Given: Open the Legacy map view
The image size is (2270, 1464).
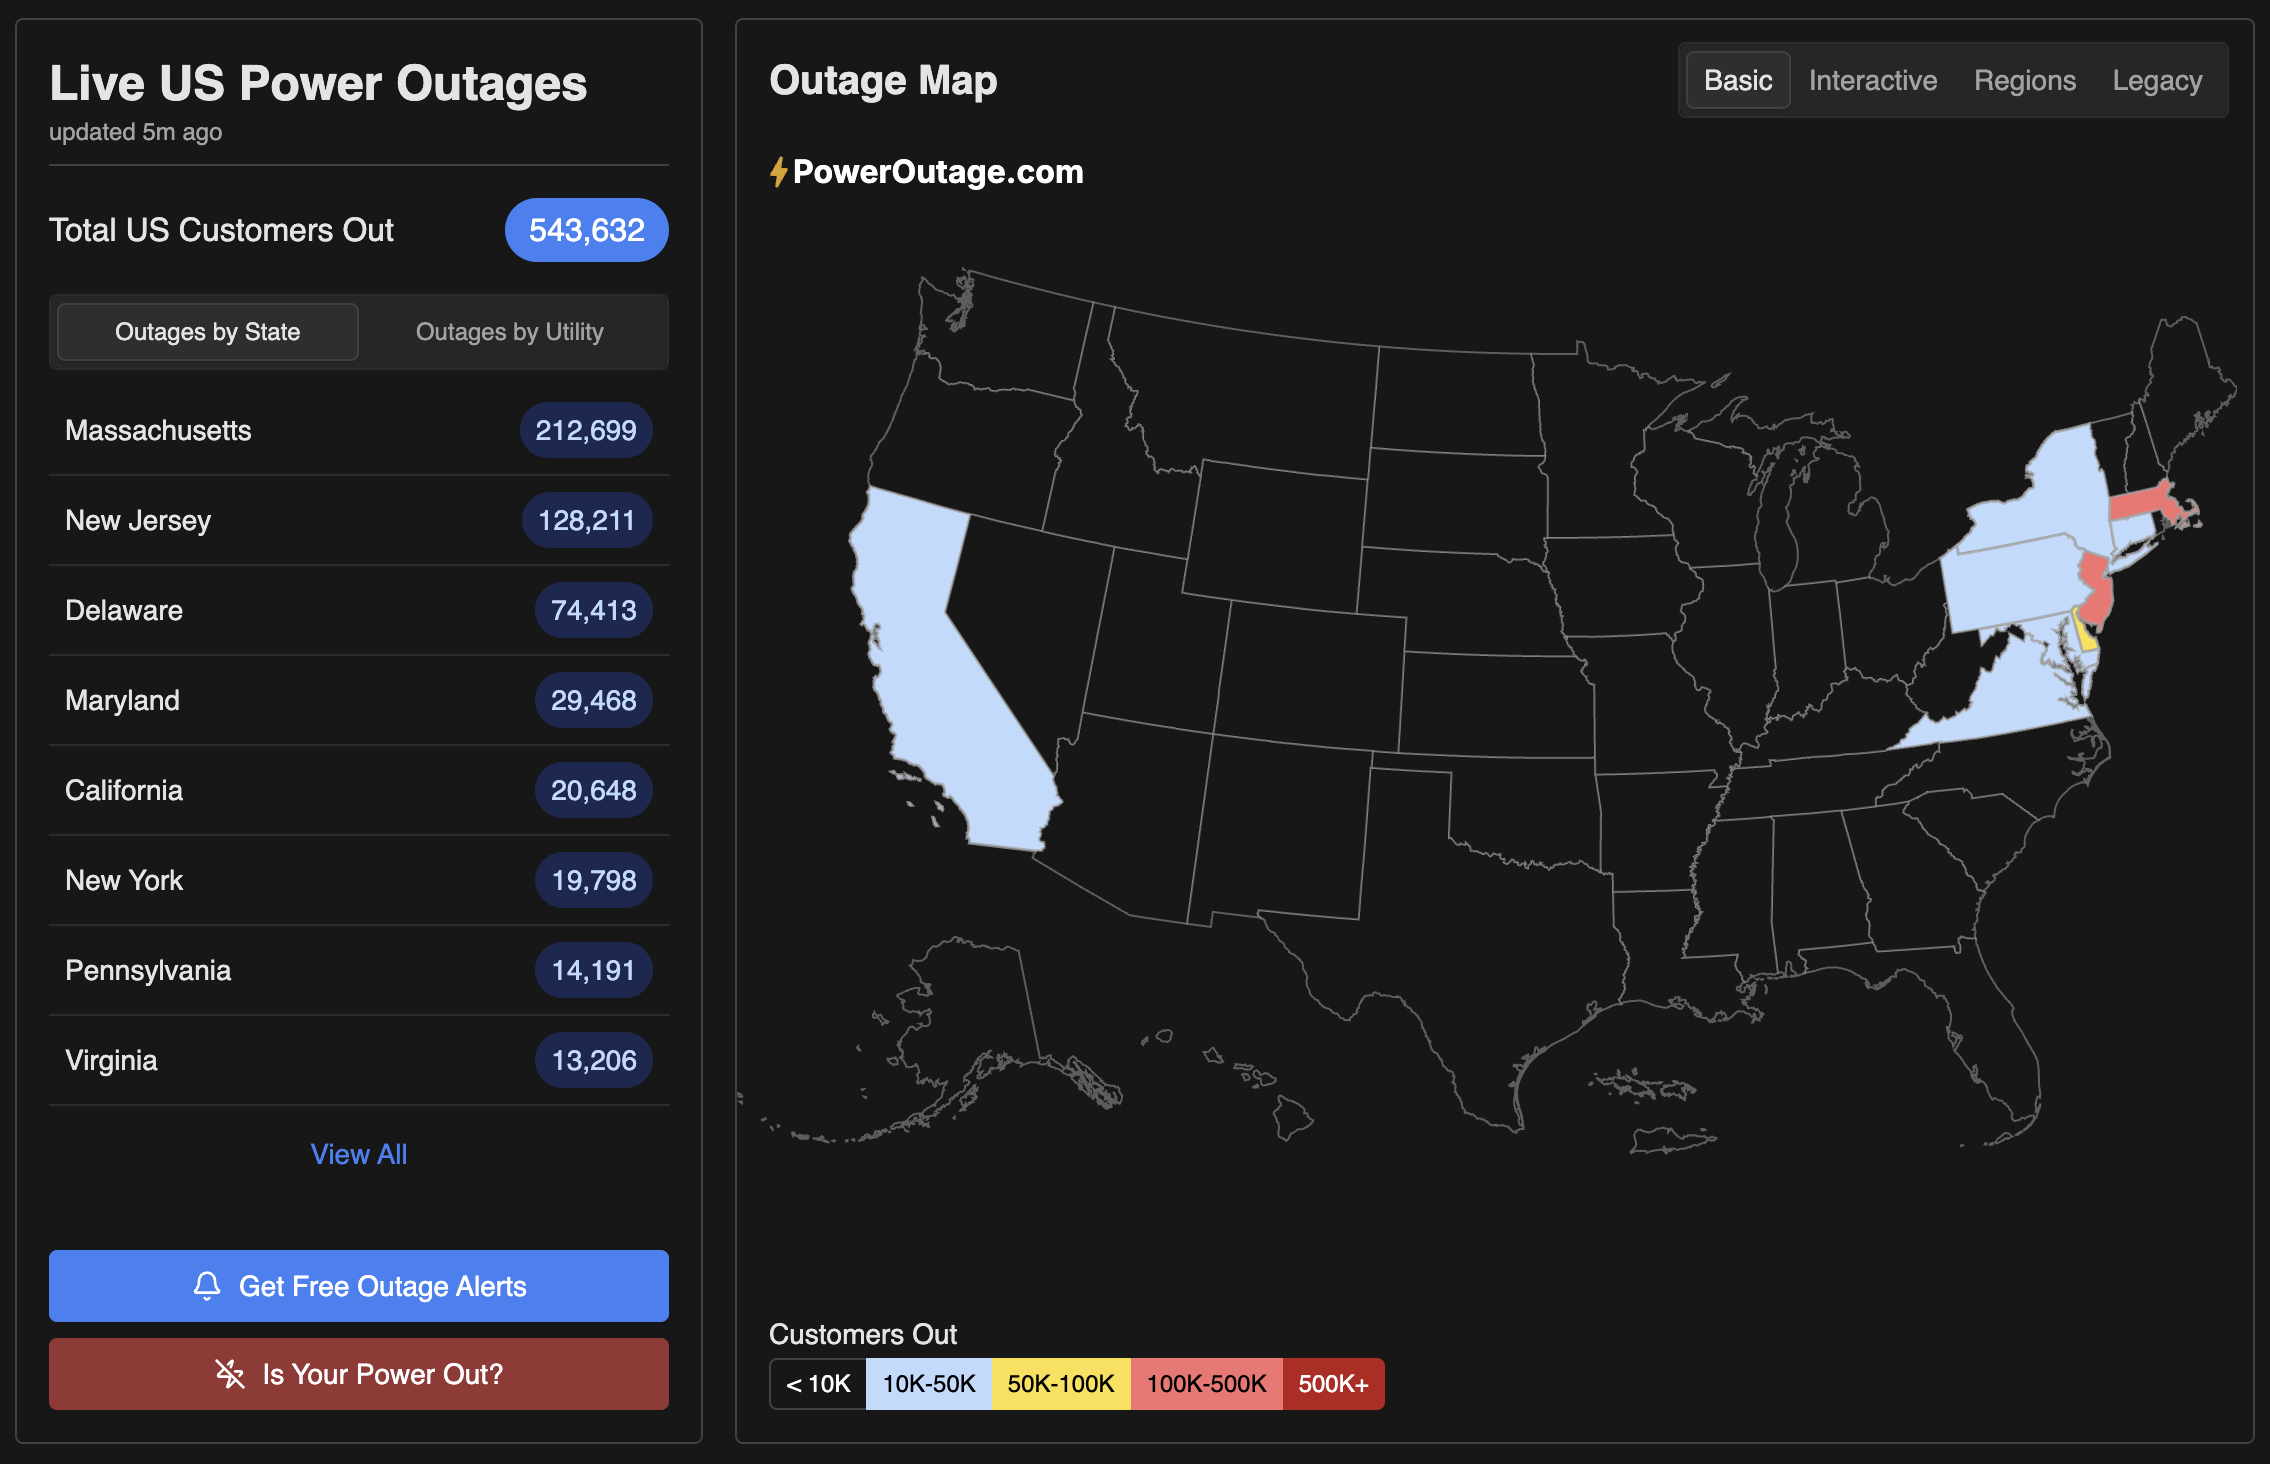Looking at the screenshot, I should coord(2157,79).
